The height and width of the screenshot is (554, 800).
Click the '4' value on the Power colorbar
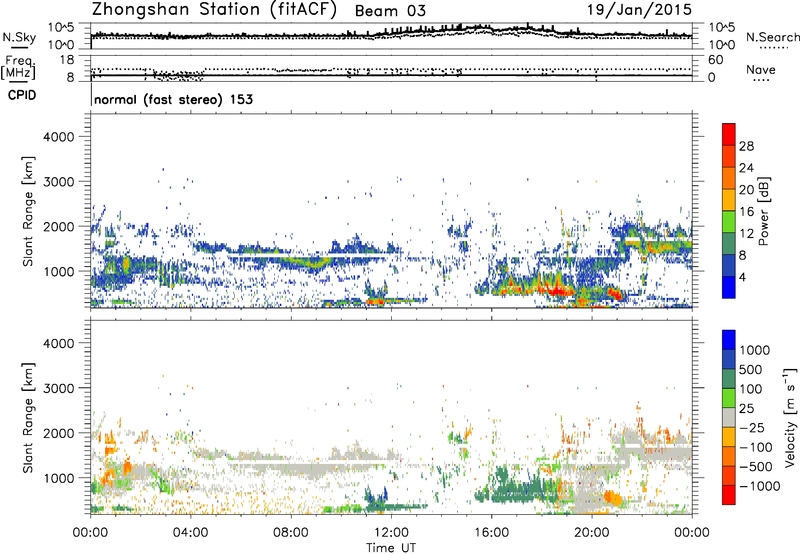point(743,277)
